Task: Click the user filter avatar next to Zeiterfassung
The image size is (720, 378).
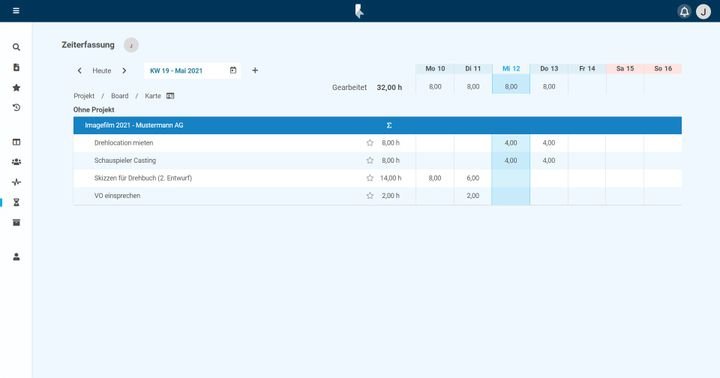Action: coord(131,45)
